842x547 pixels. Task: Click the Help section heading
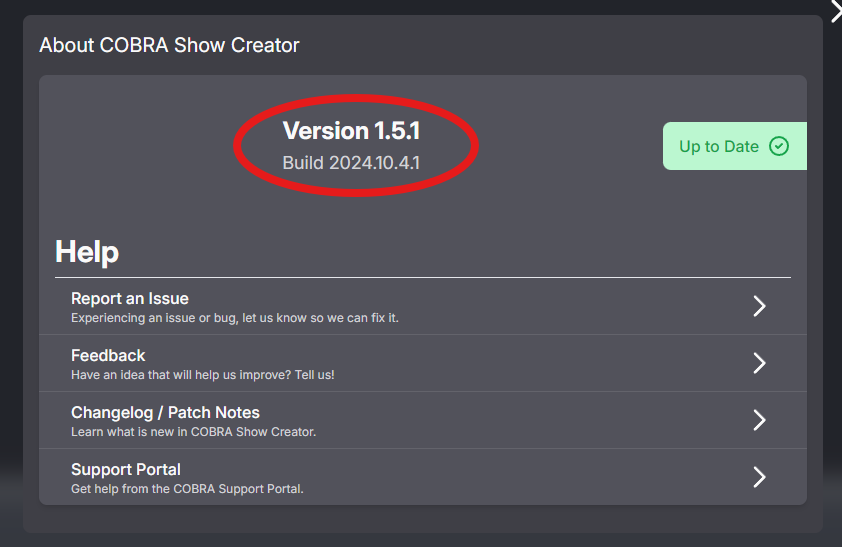[x=86, y=252]
